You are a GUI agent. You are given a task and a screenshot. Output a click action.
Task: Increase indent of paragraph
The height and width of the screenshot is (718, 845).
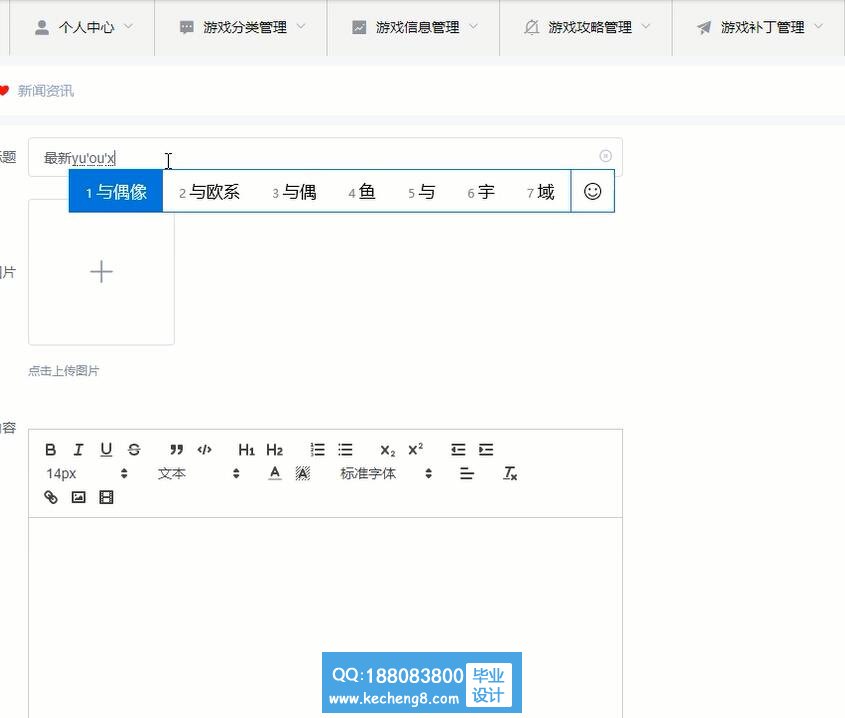click(486, 450)
